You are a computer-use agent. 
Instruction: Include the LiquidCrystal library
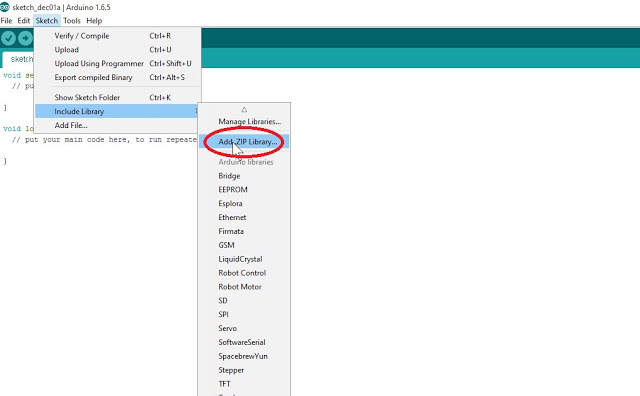(244, 259)
